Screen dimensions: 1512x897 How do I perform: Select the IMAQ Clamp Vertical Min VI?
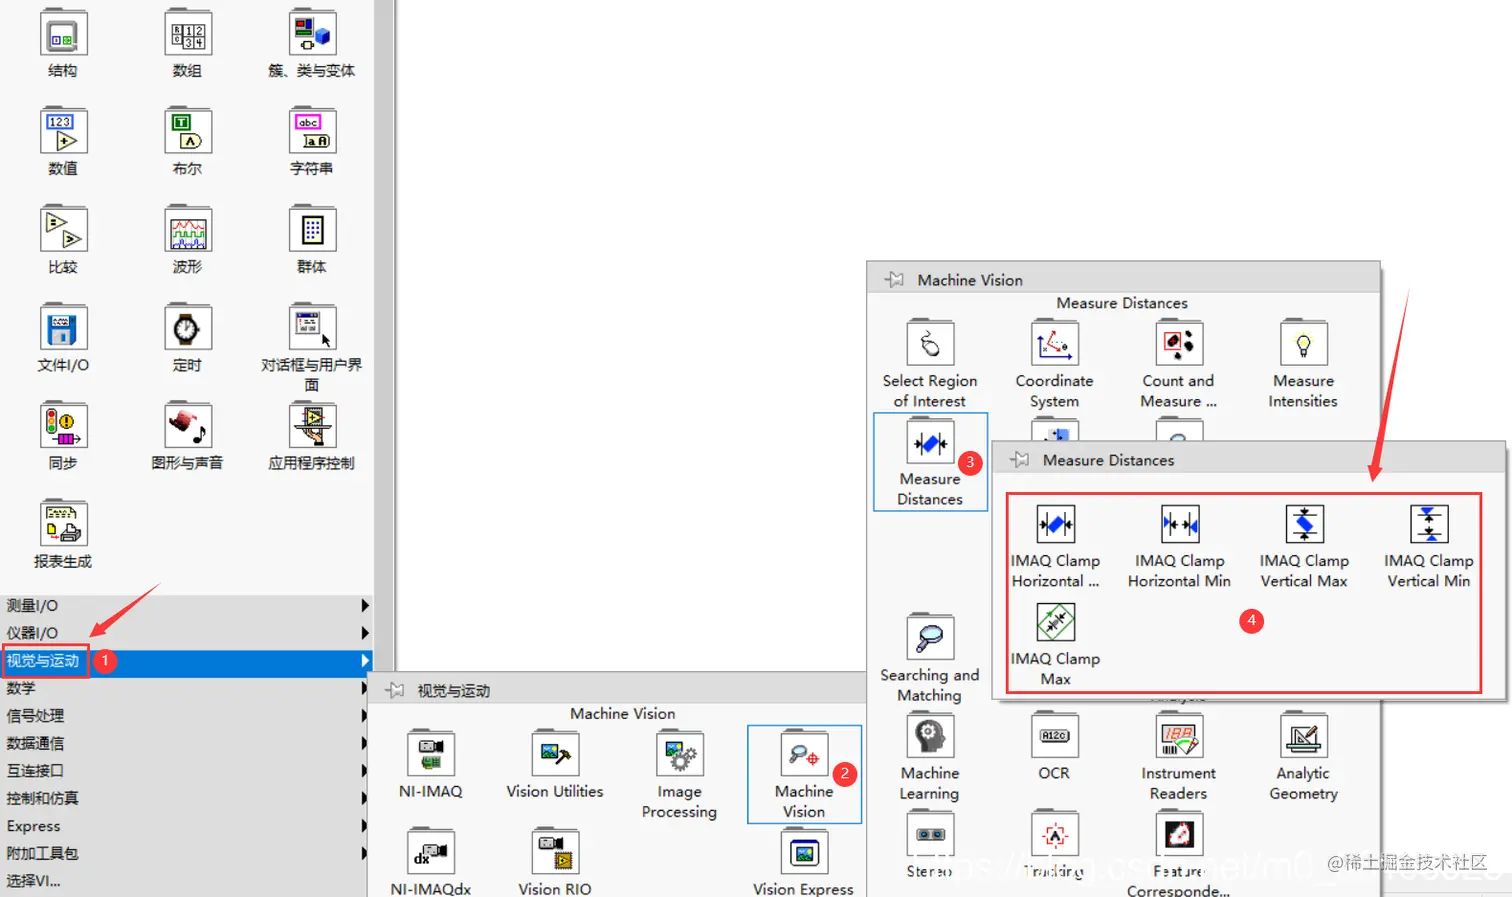coord(1429,524)
